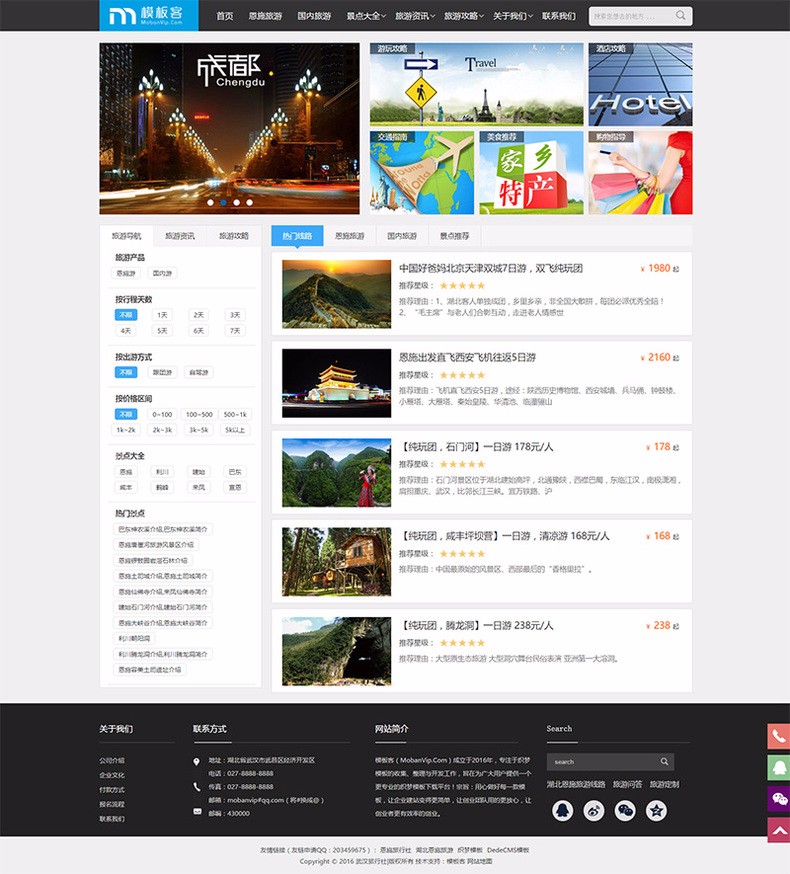This screenshot has width=790, height=874.
Task: Switch to the 景点推荐 tab
Action: (454, 236)
